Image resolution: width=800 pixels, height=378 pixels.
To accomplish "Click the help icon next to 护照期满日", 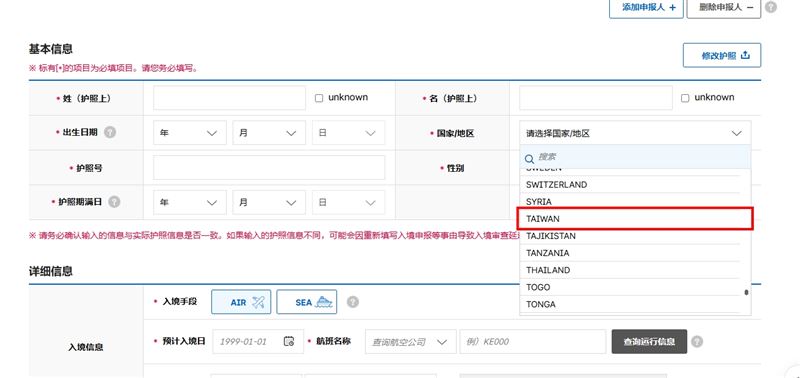I will [114, 202].
